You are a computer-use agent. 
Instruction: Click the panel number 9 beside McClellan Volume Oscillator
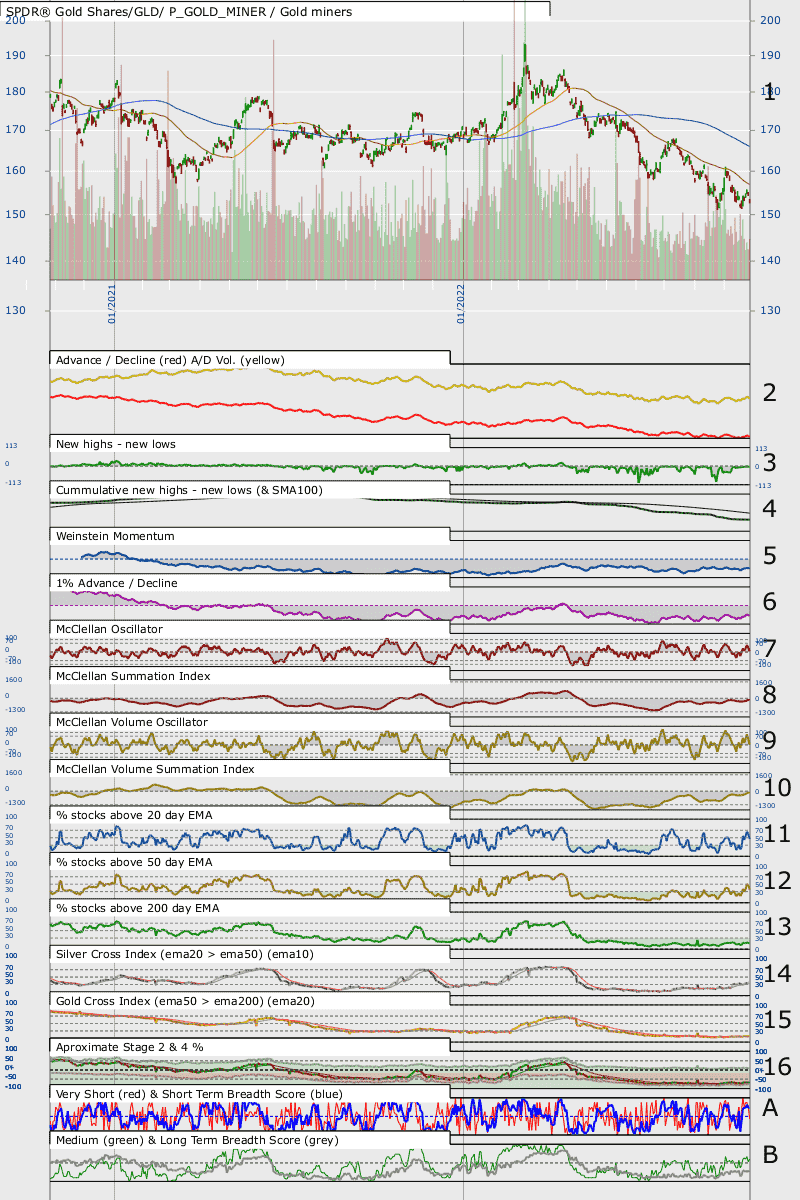(769, 741)
